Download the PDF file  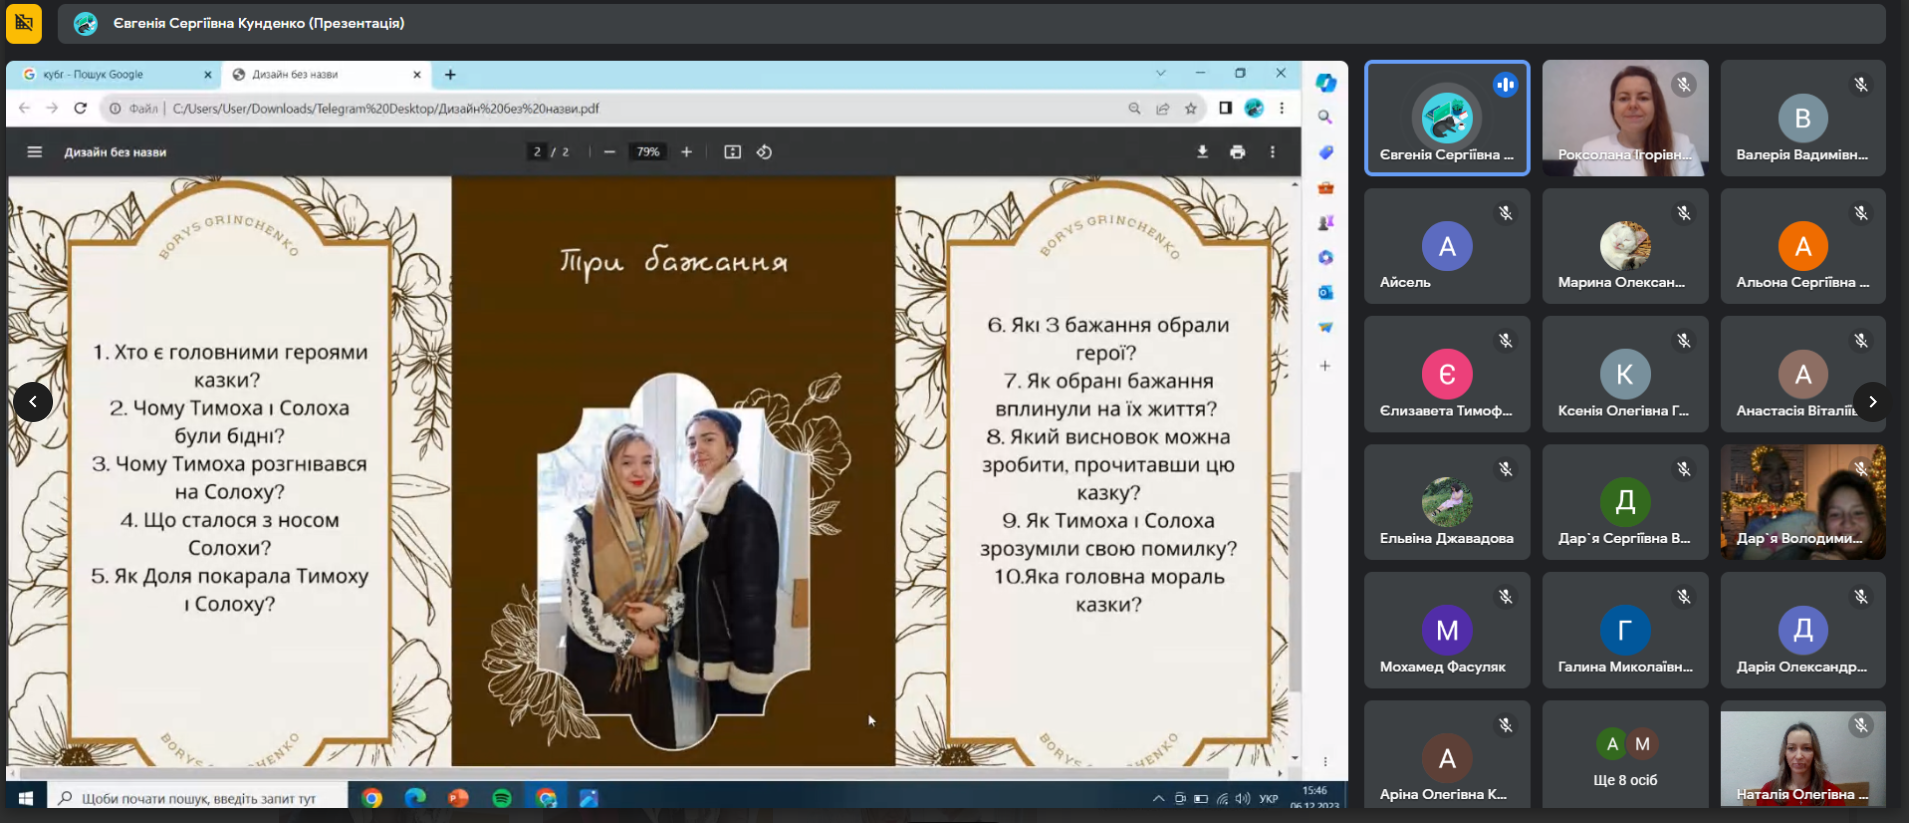click(1202, 152)
